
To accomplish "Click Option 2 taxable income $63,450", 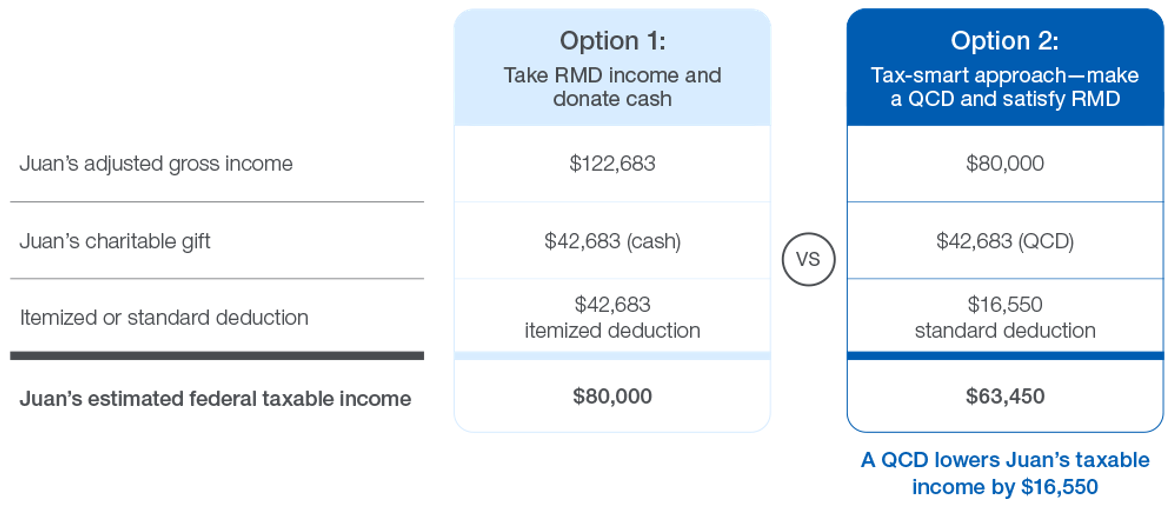I will [1005, 396].
